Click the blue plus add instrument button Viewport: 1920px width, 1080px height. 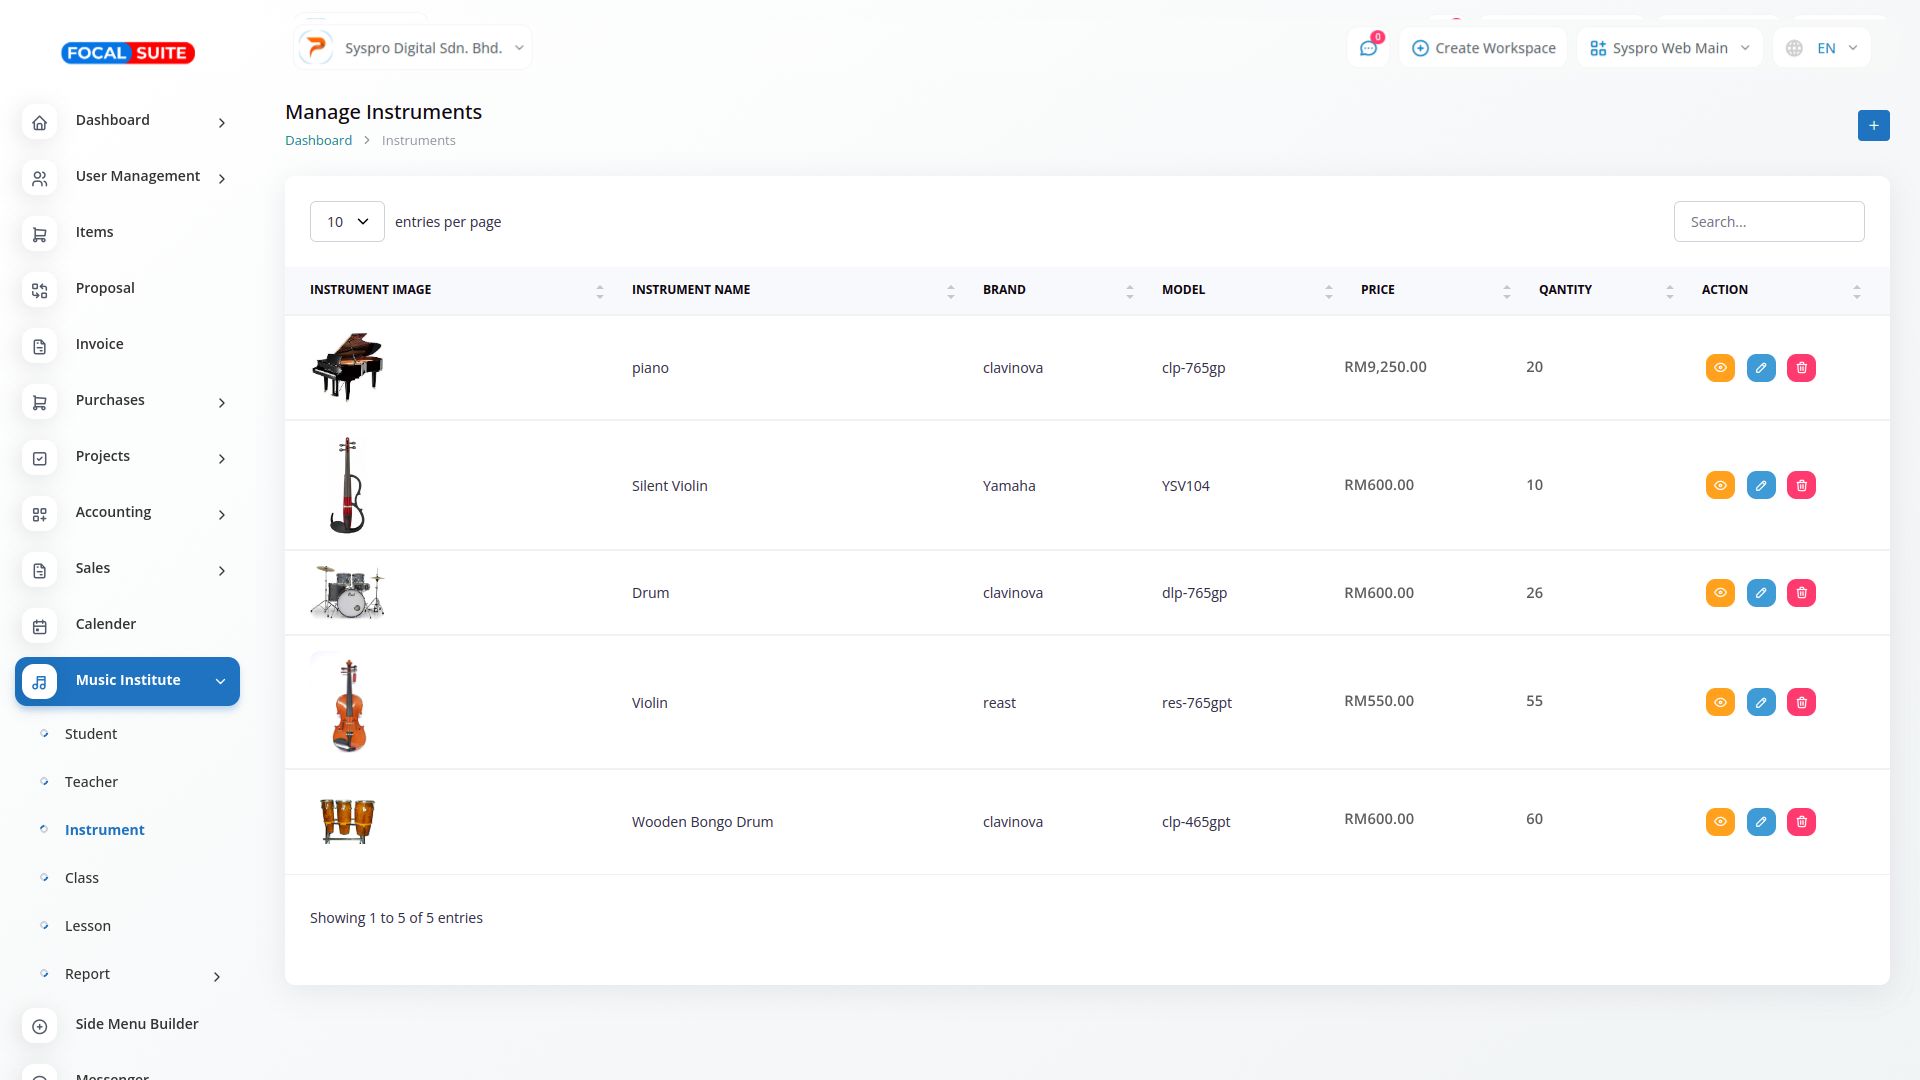[1873, 126]
